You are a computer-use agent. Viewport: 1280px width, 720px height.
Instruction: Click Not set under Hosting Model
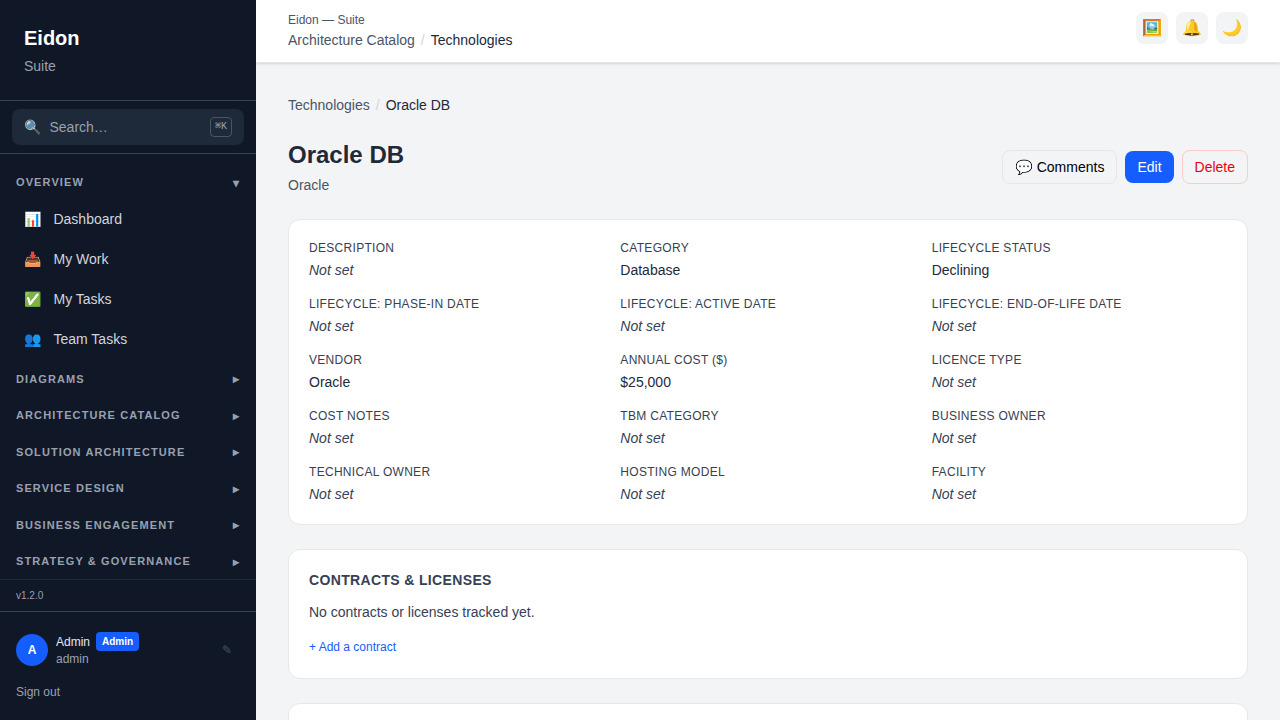tap(642, 494)
